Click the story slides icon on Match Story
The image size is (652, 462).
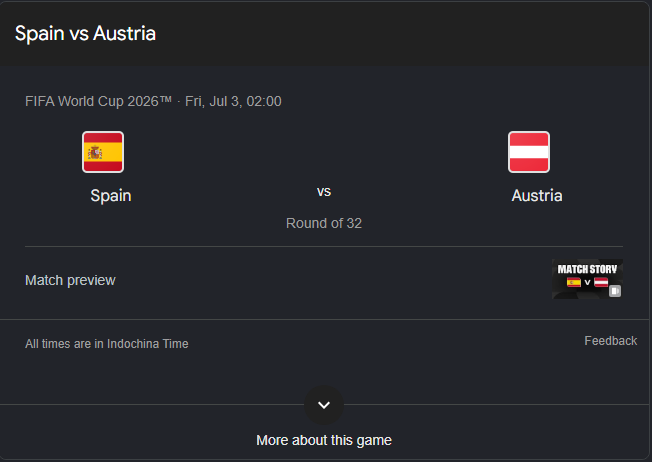click(615, 291)
